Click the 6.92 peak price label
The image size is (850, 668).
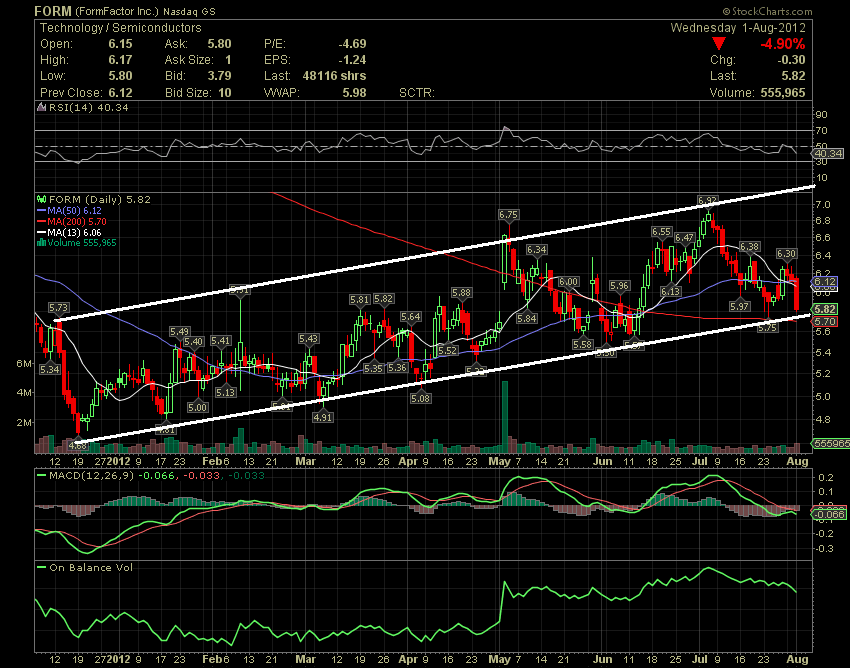coord(707,201)
